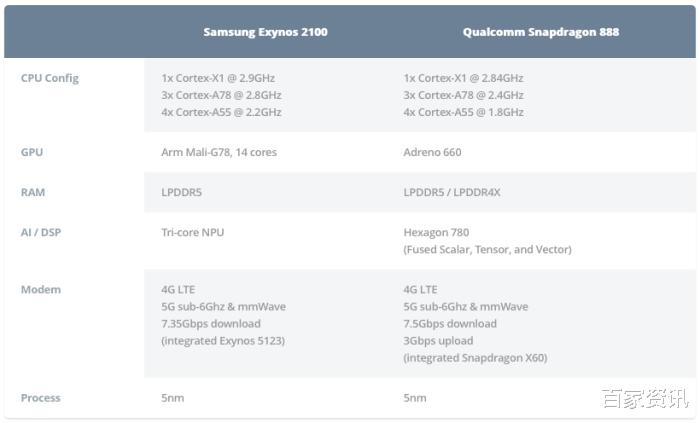700x423 pixels.
Task: Click the Samsung Exynos 2100 column header
Action: (265, 32)
